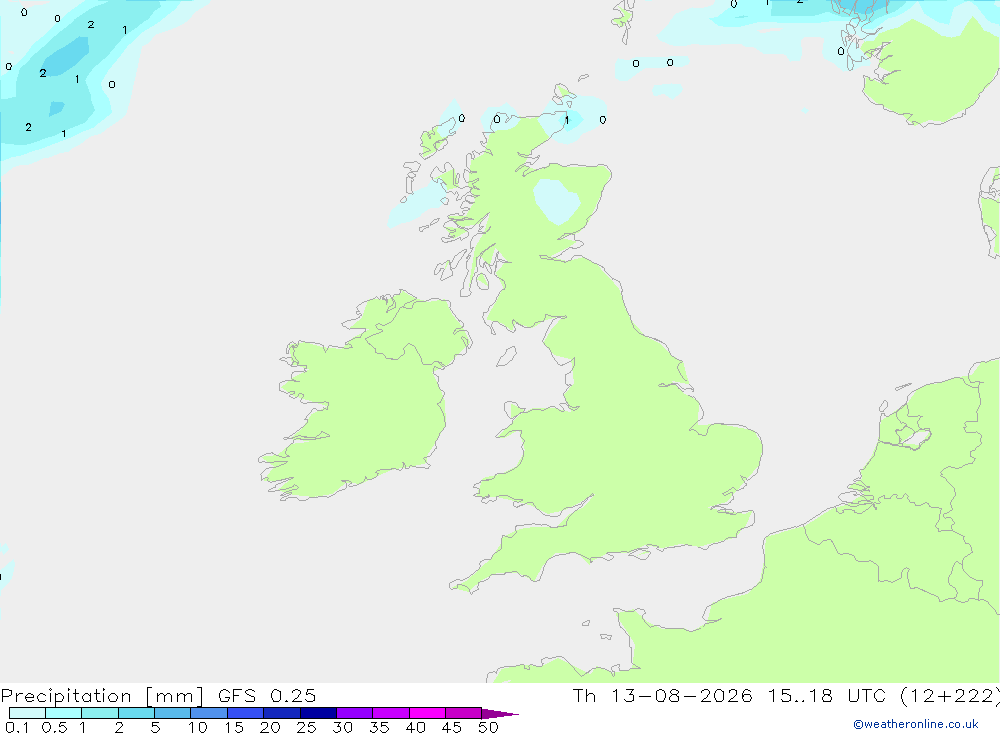Click the pale precipitation patch inside Scotland
Screen dimensions: 1000x733
pos(557,201)
